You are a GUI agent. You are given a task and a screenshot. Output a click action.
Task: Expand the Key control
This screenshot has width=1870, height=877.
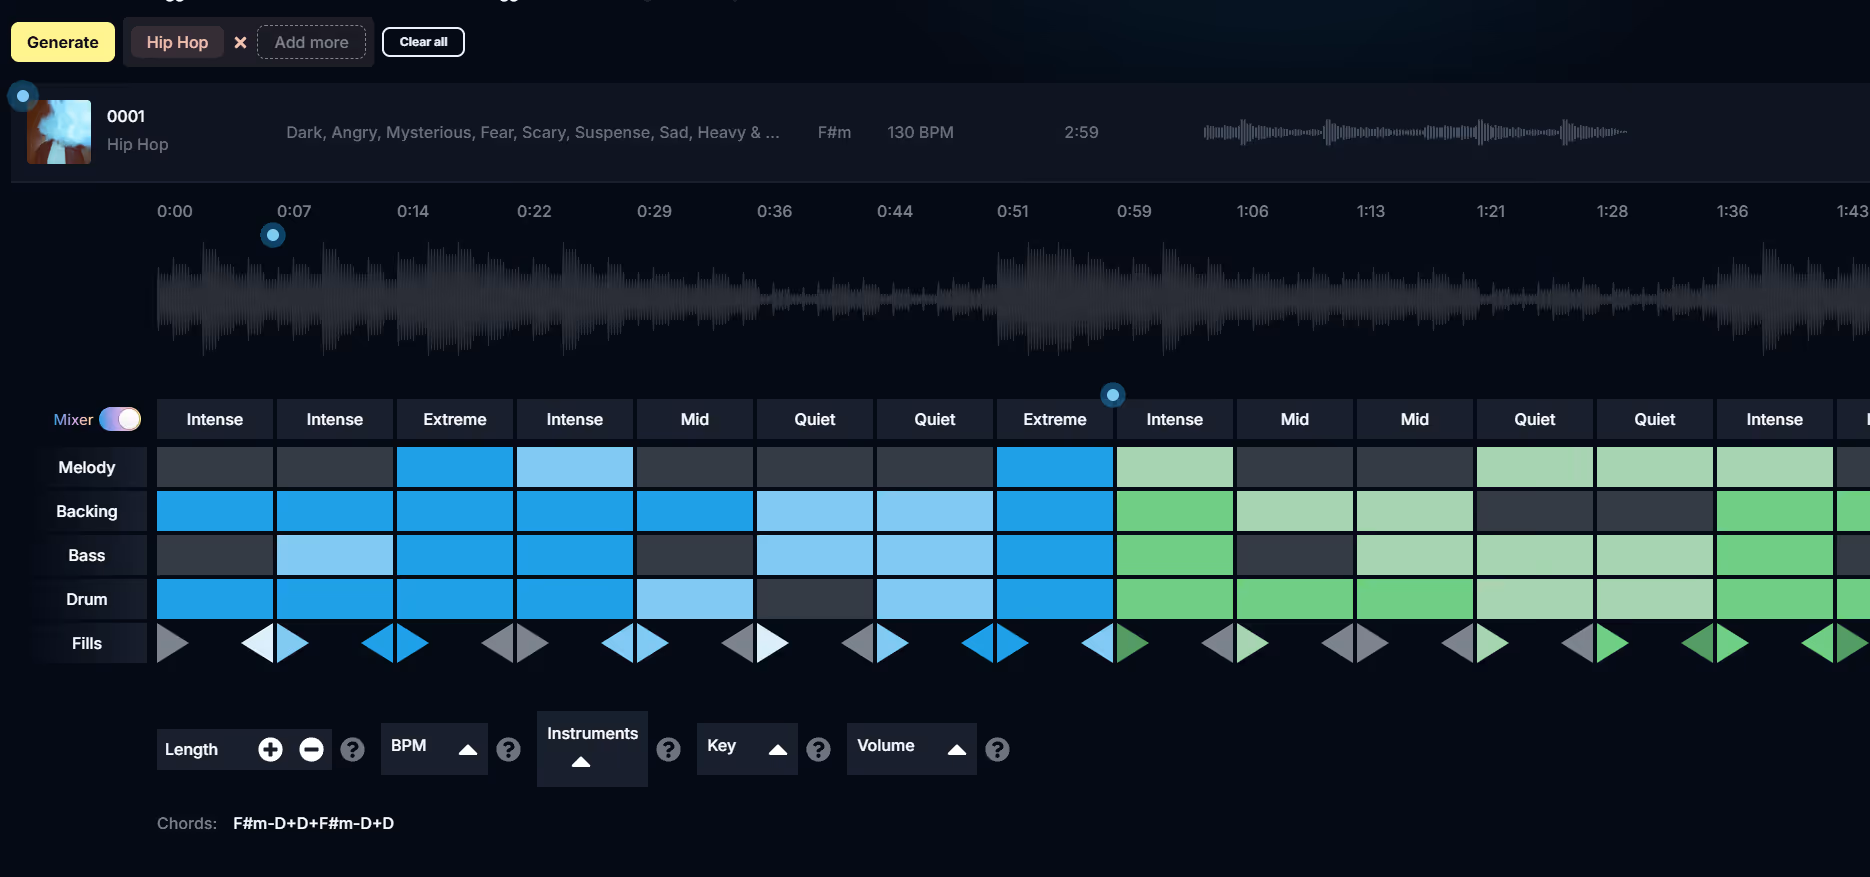777,749
